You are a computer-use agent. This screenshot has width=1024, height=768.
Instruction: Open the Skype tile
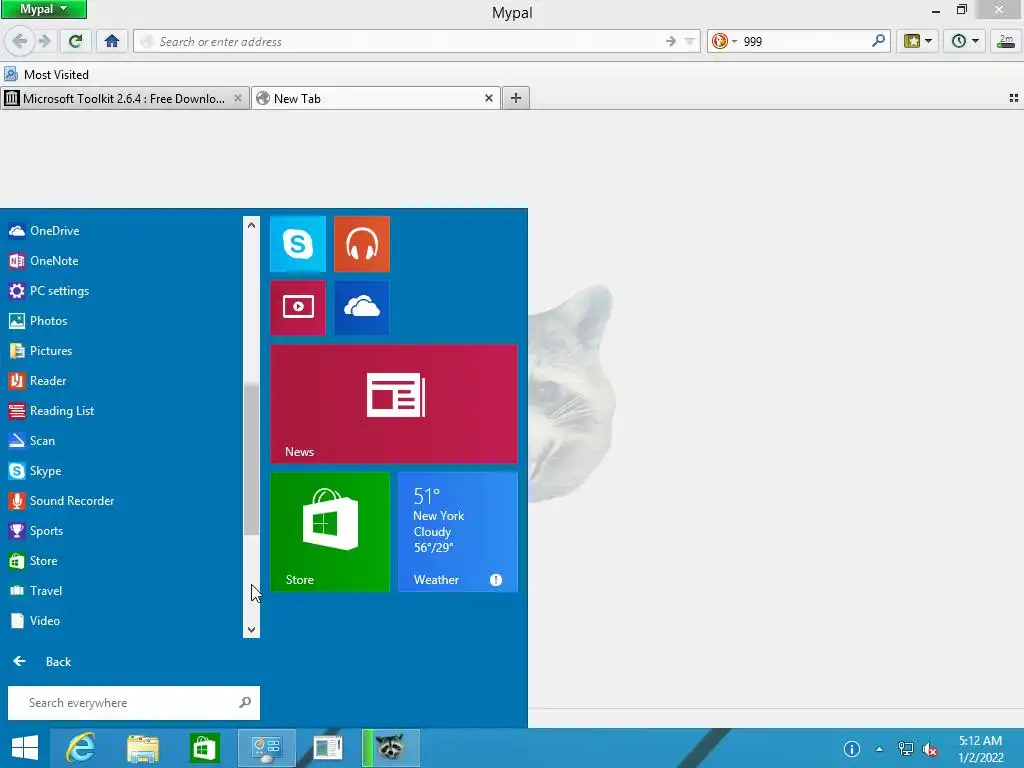pyautogui.click(x=298, y=244)
